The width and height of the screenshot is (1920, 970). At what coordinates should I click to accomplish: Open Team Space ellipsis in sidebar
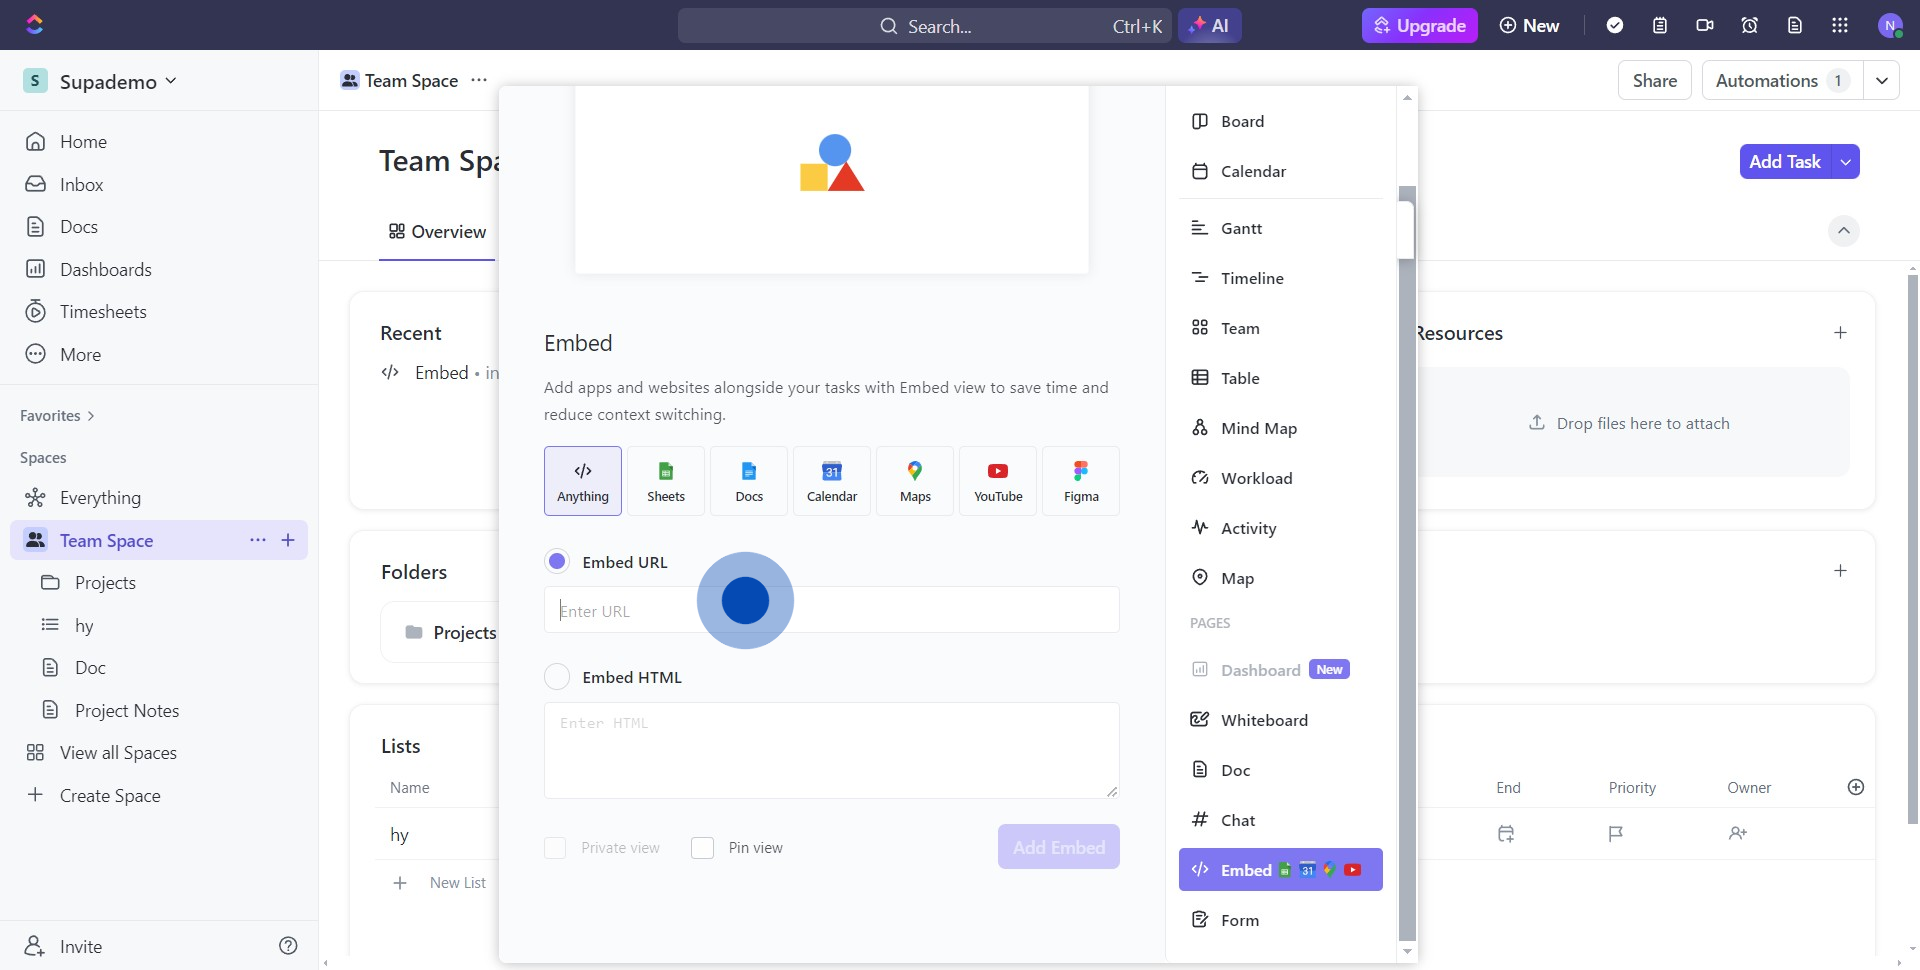[258, 540]
